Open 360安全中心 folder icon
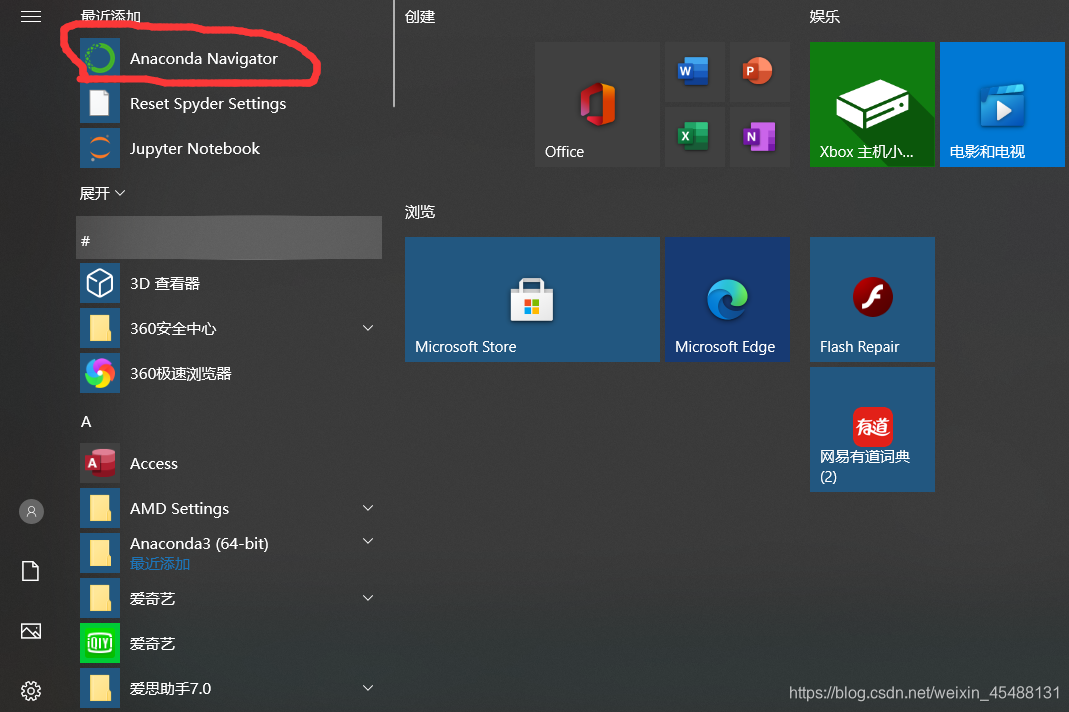Viewport: 1069px width, 712px height. pyautogui.click(x=100, y=328)
